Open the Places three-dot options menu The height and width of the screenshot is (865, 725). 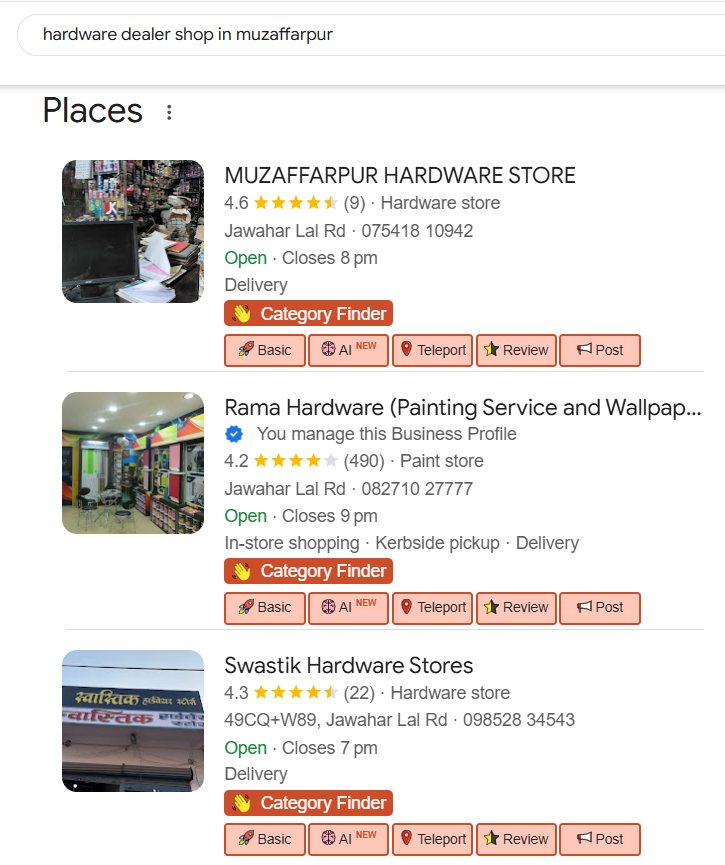169,112
